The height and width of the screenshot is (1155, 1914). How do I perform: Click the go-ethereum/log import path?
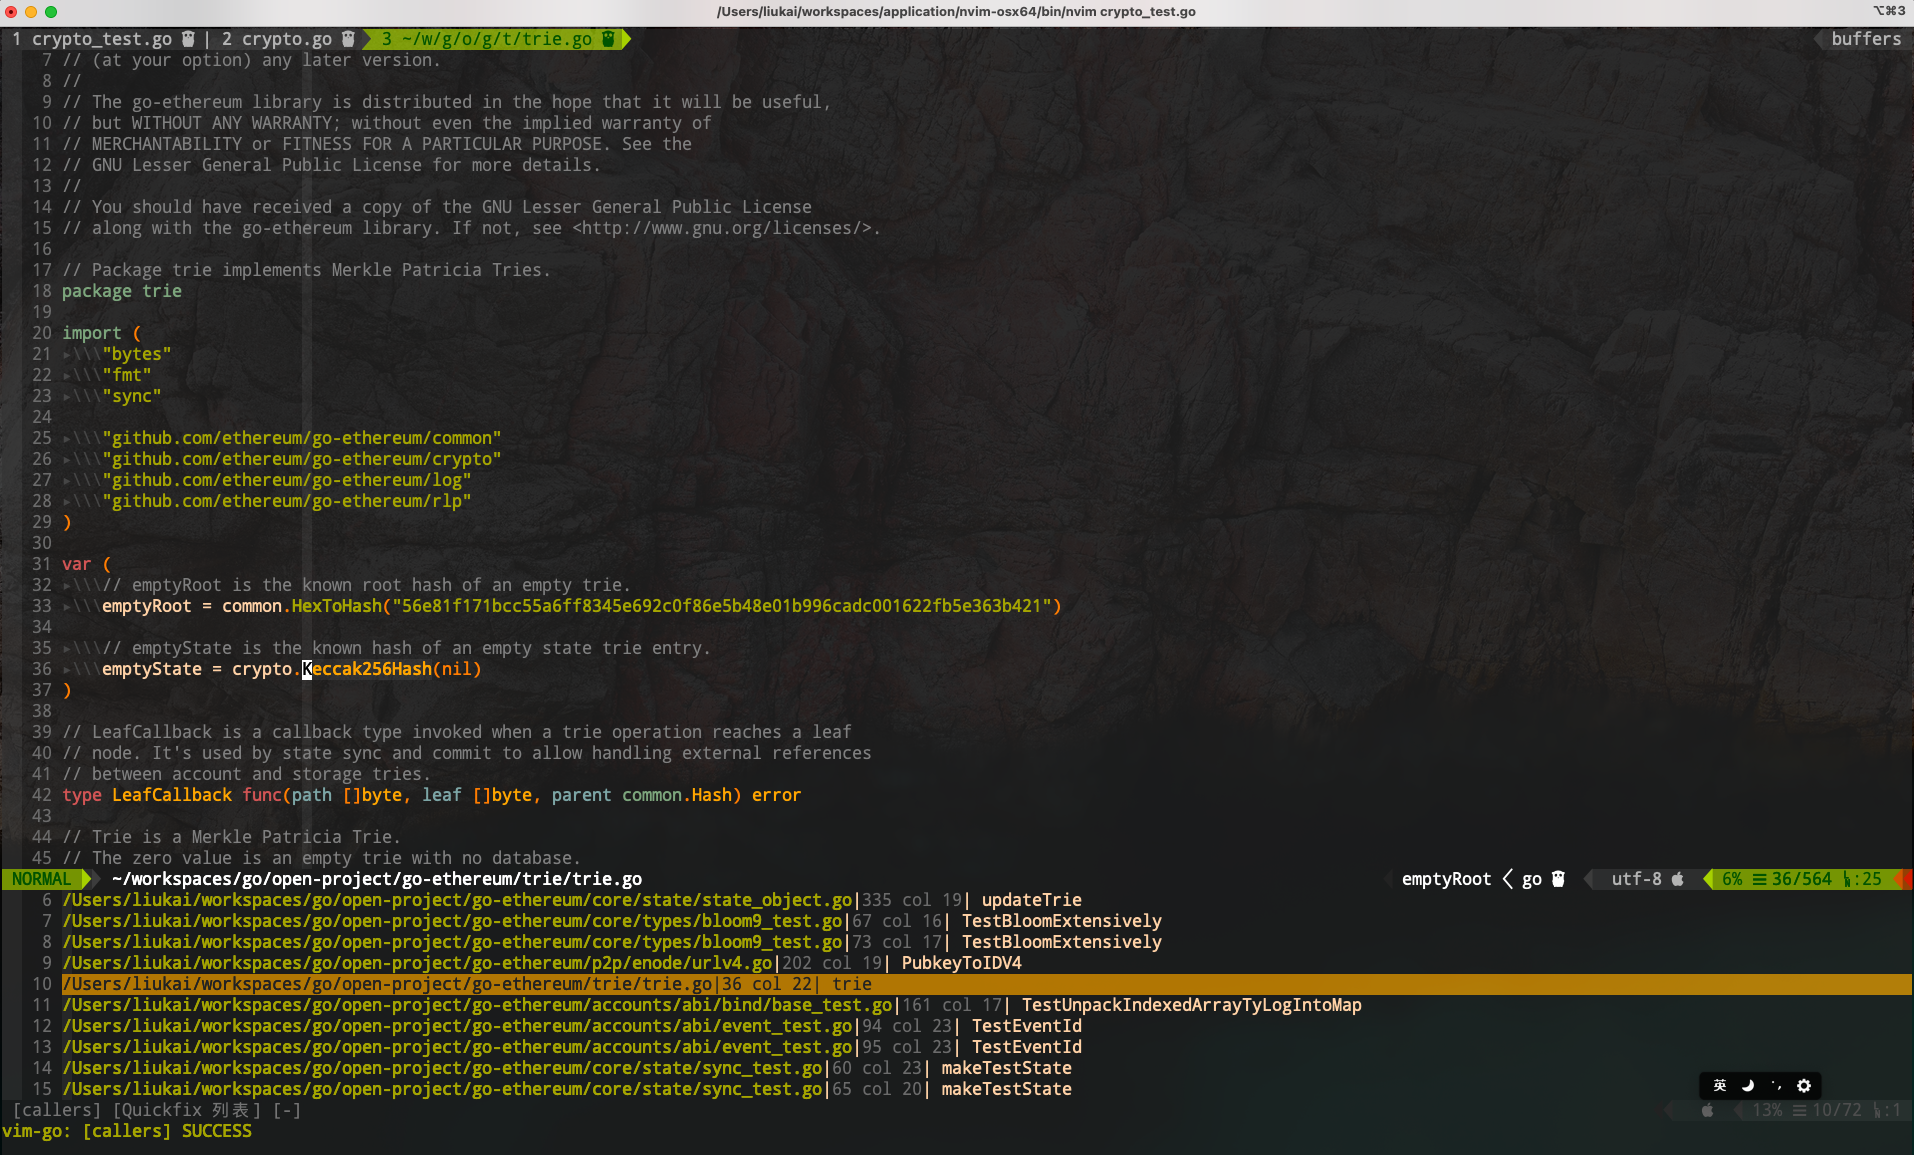[x=287, y=480]
